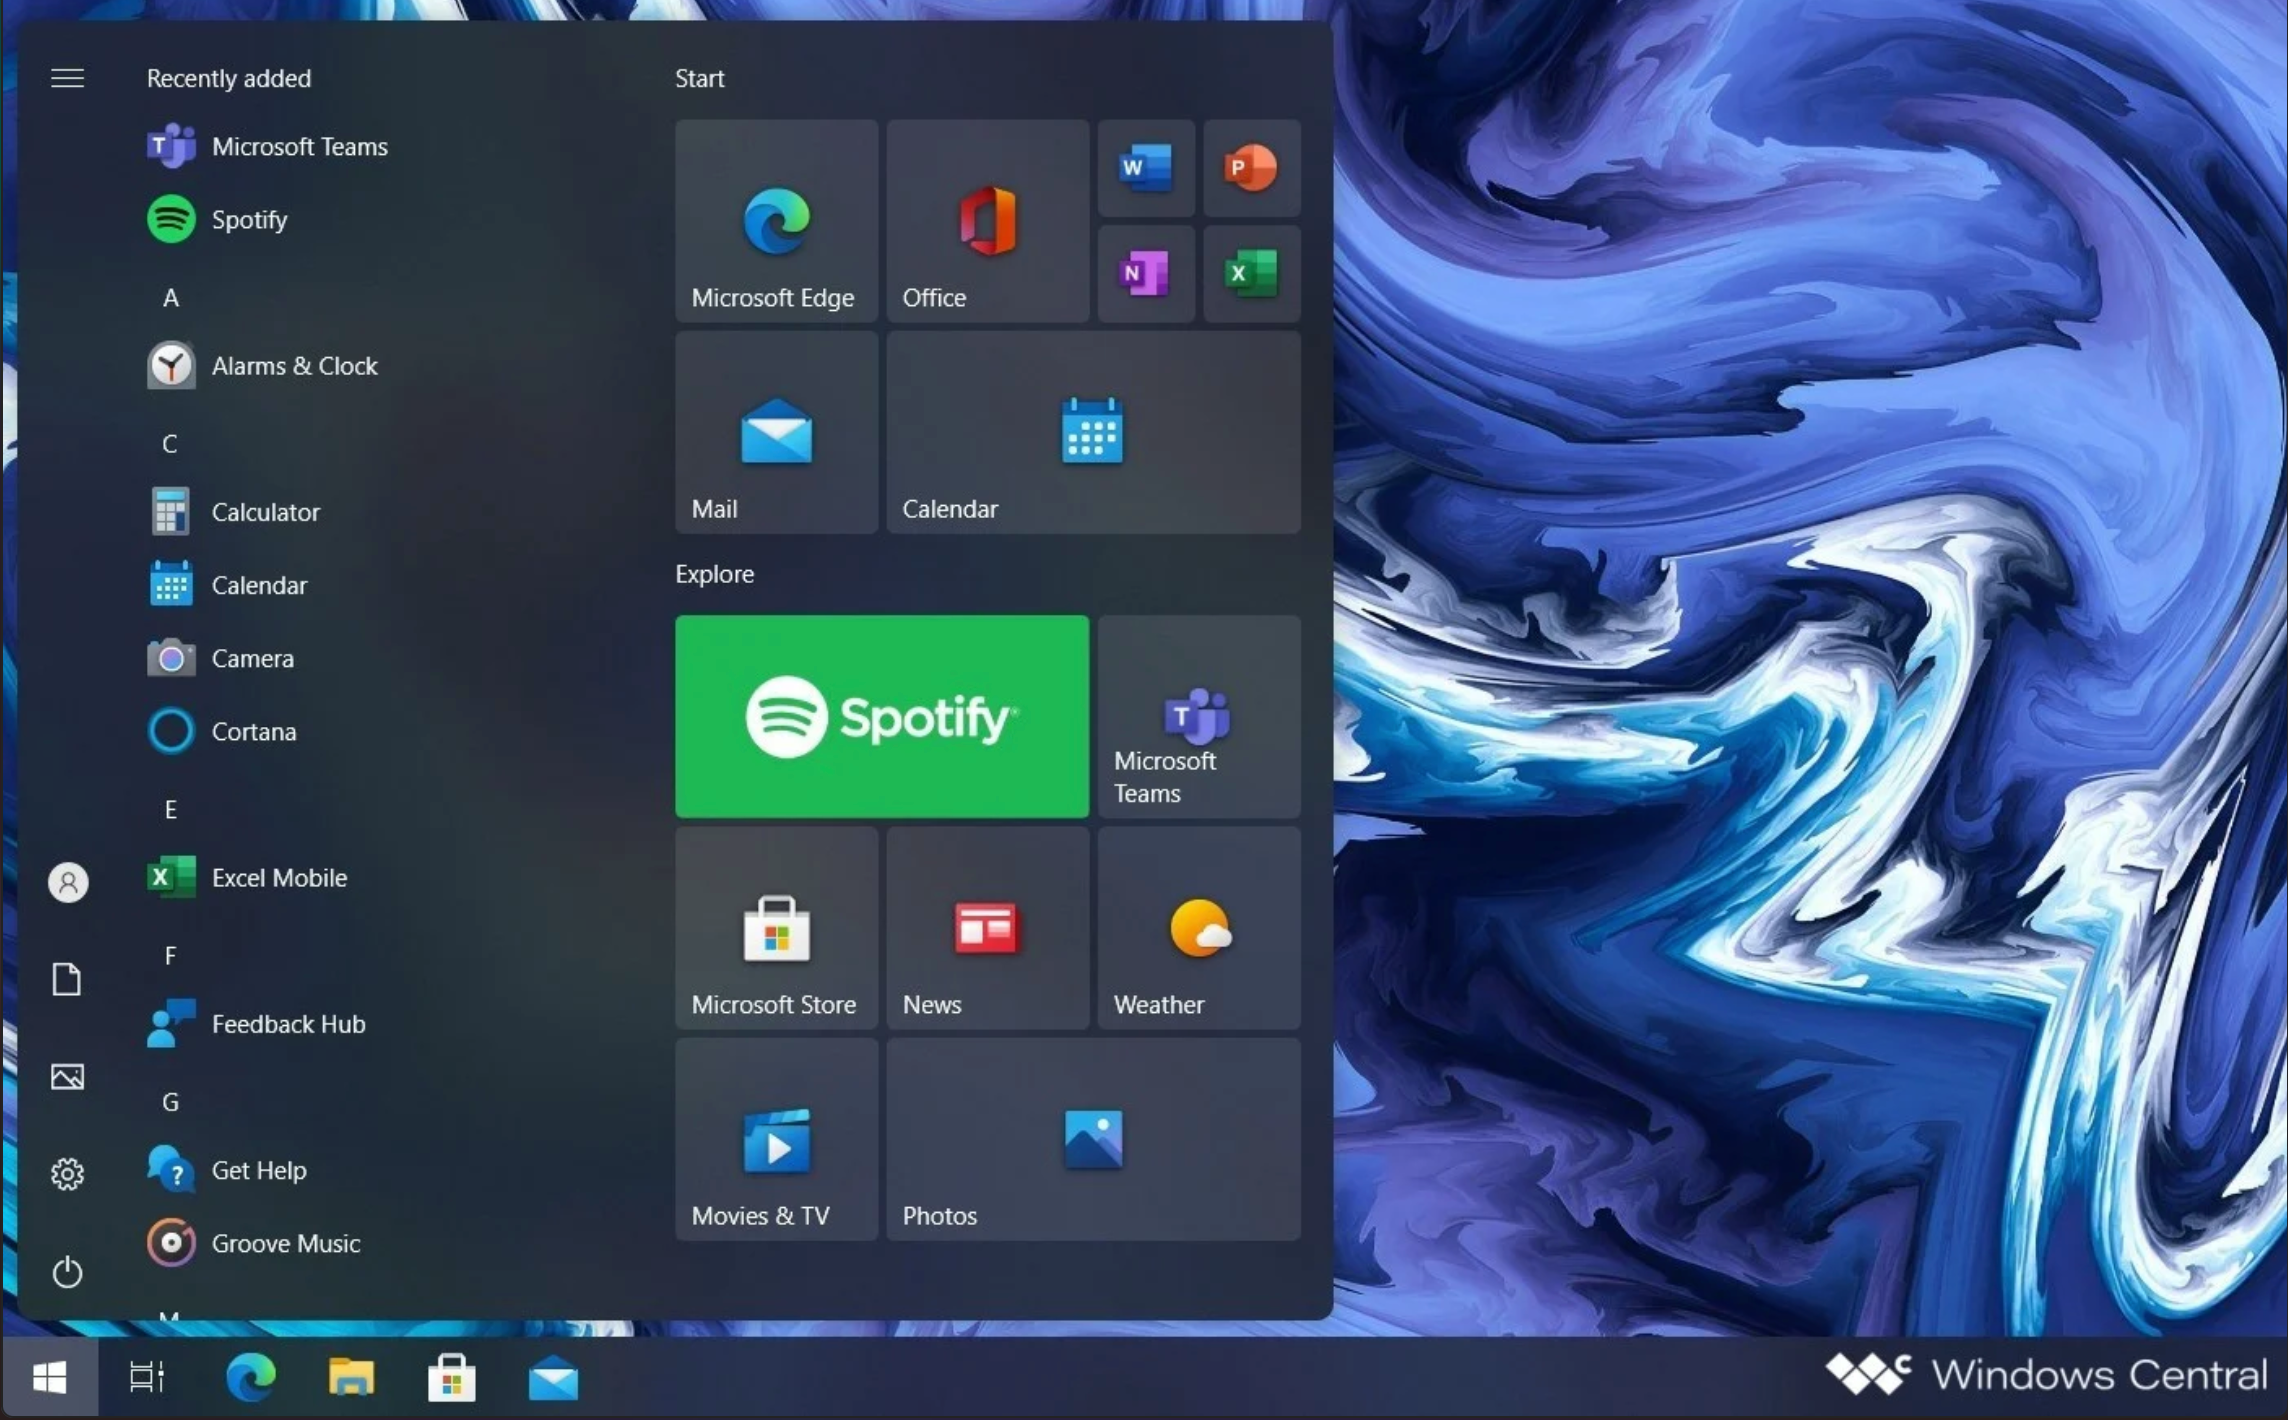The height and width of the screenshot is (1420, 2288).
Task: Open the Word tile
Action: (1146, 168)
